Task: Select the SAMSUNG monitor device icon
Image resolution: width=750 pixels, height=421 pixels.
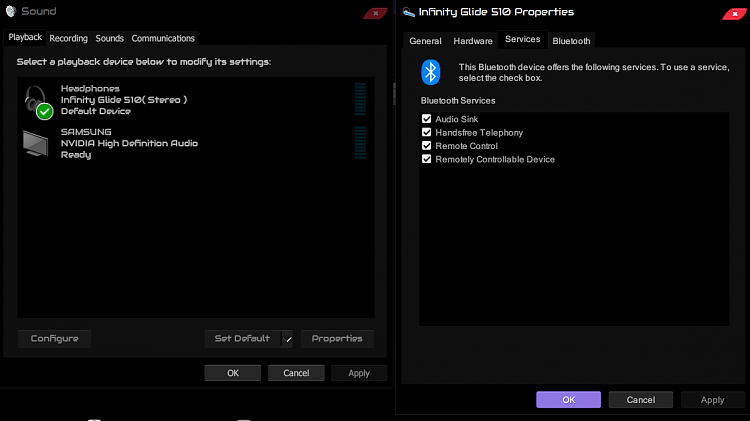Action: (x=36, y=144)
